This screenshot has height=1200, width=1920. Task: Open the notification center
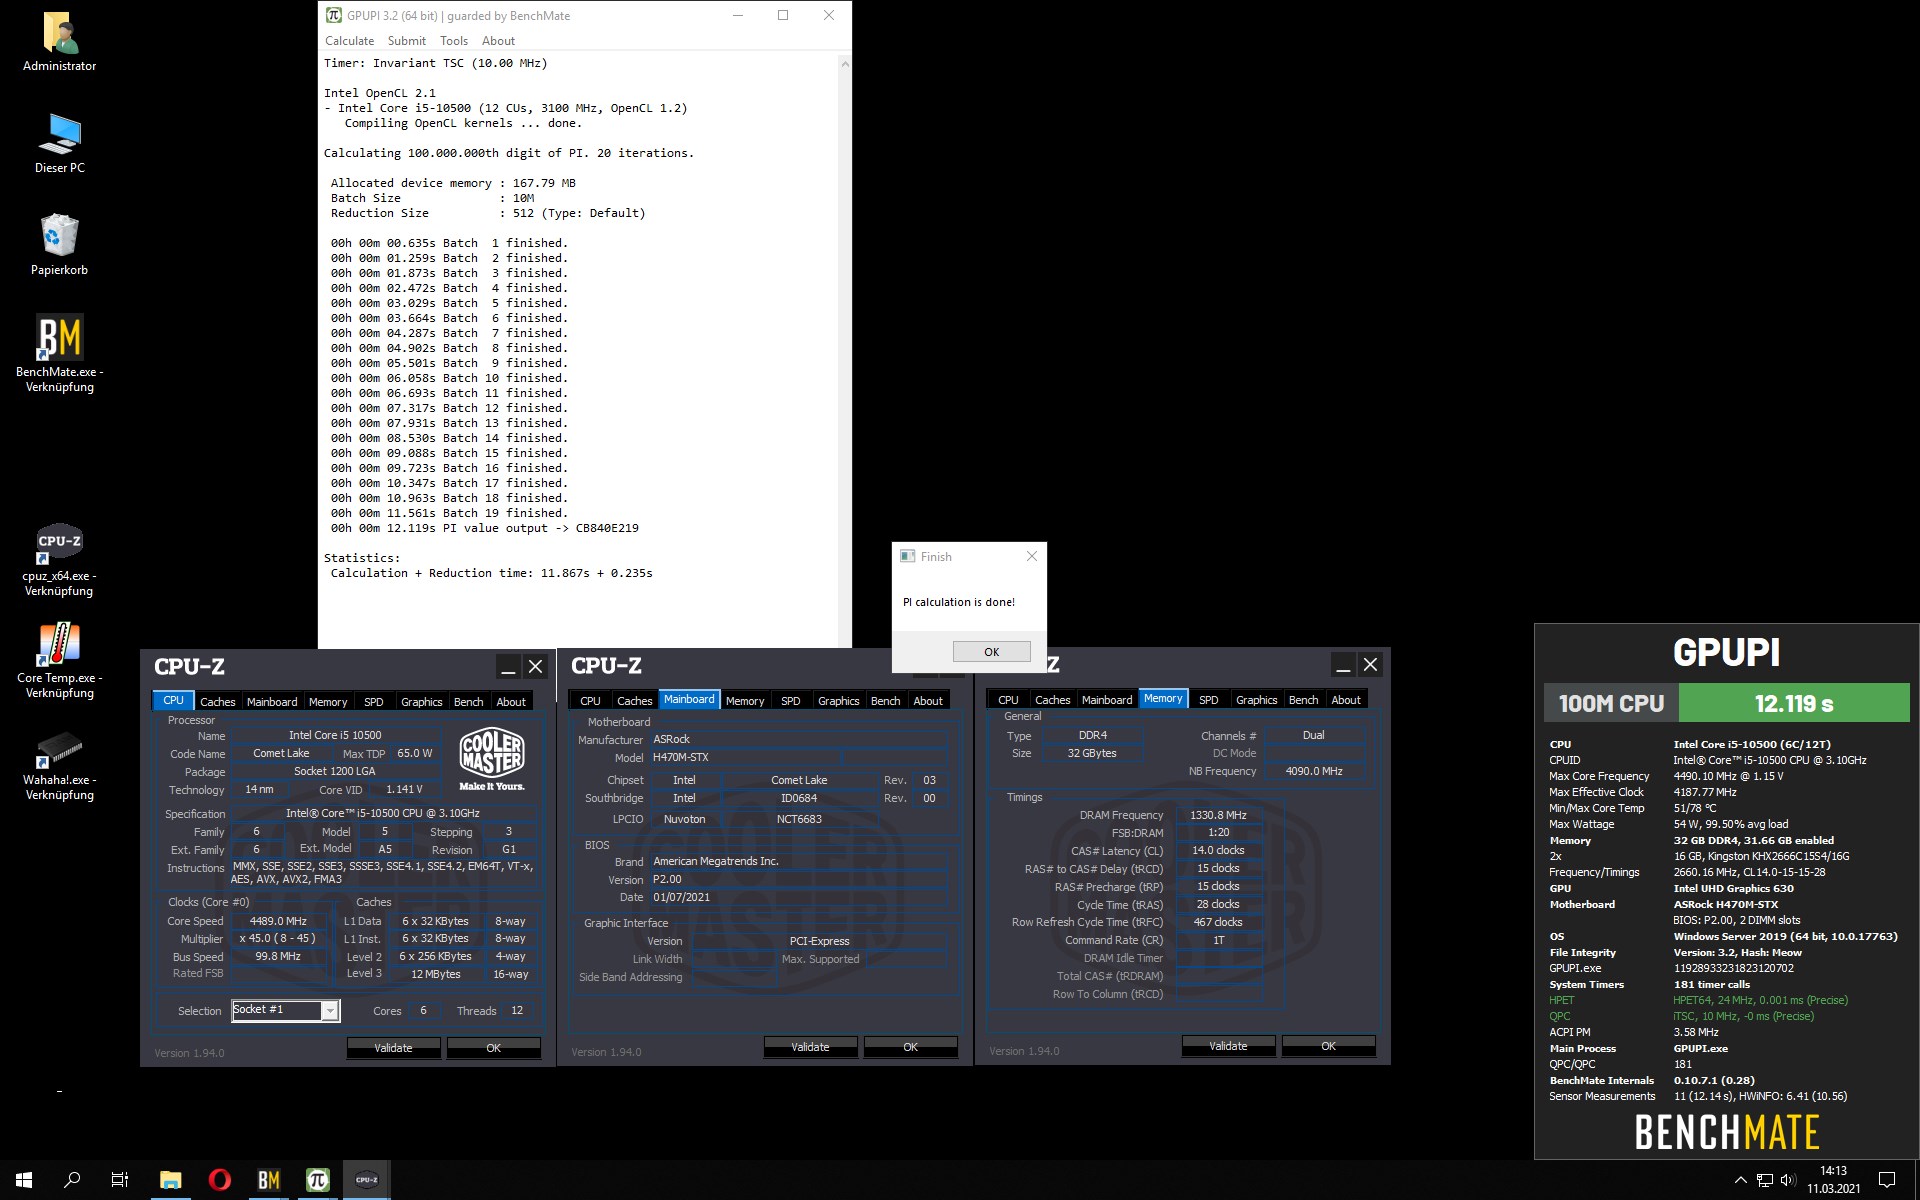point(1887,1180)
